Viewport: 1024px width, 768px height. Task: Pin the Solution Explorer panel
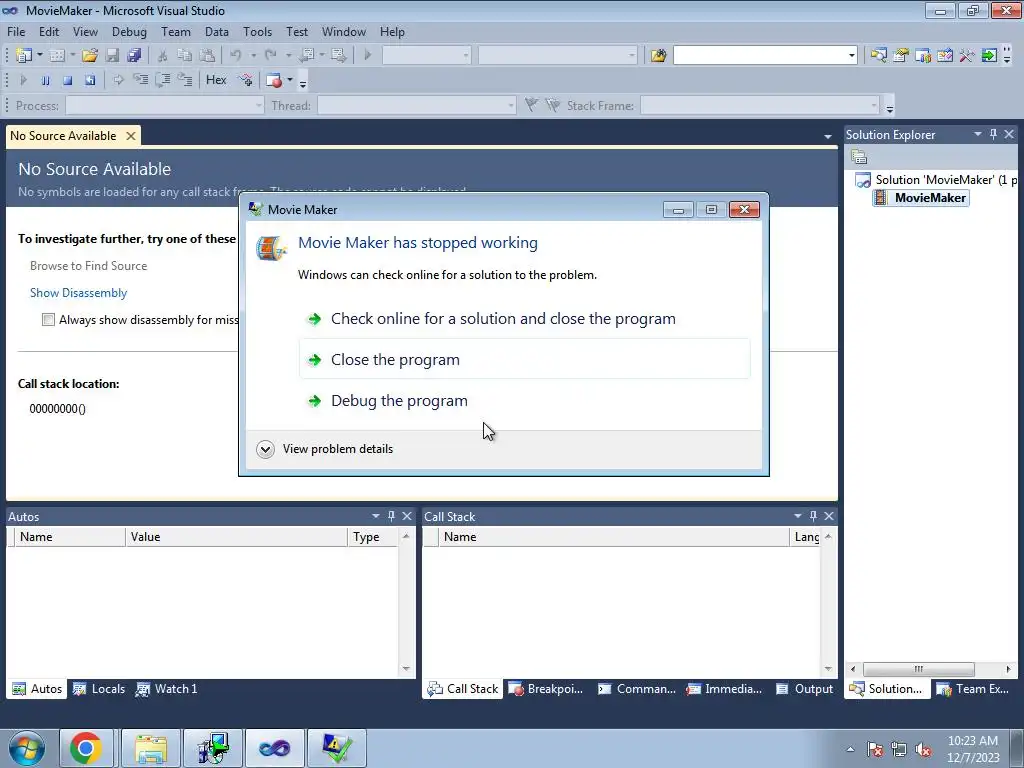[993, 134]
